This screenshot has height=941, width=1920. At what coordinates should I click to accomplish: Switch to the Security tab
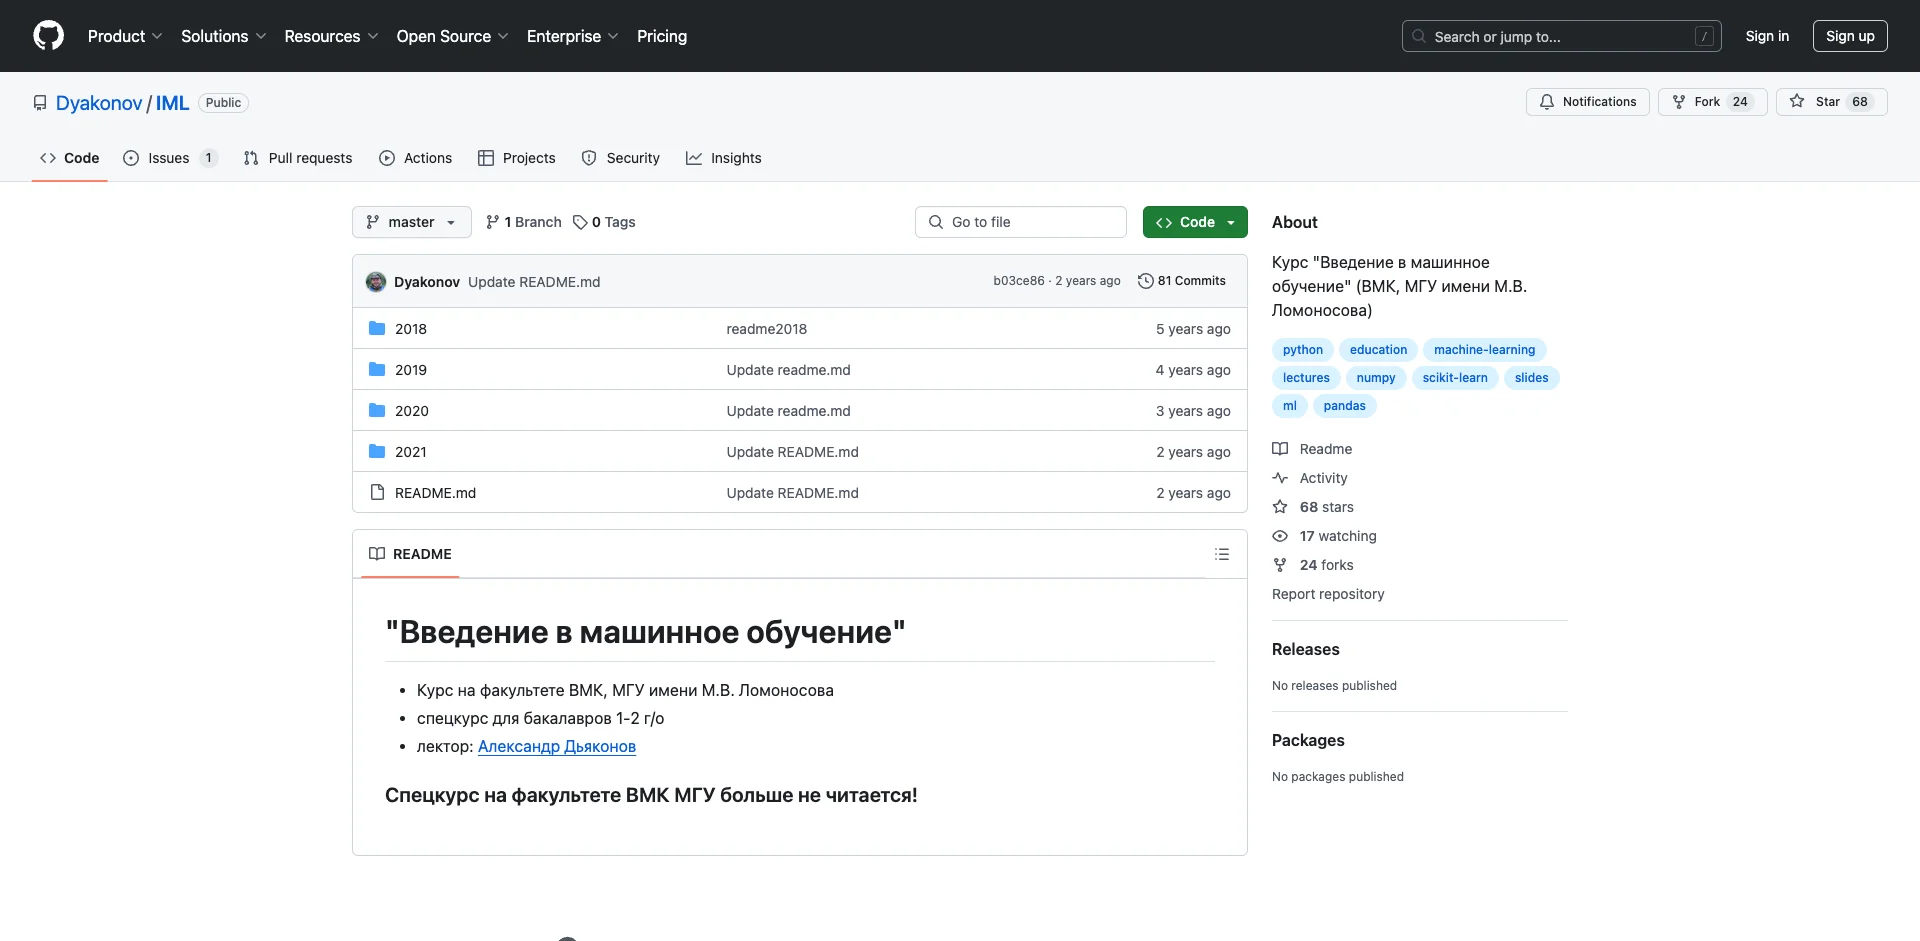(x=620, y=158)
